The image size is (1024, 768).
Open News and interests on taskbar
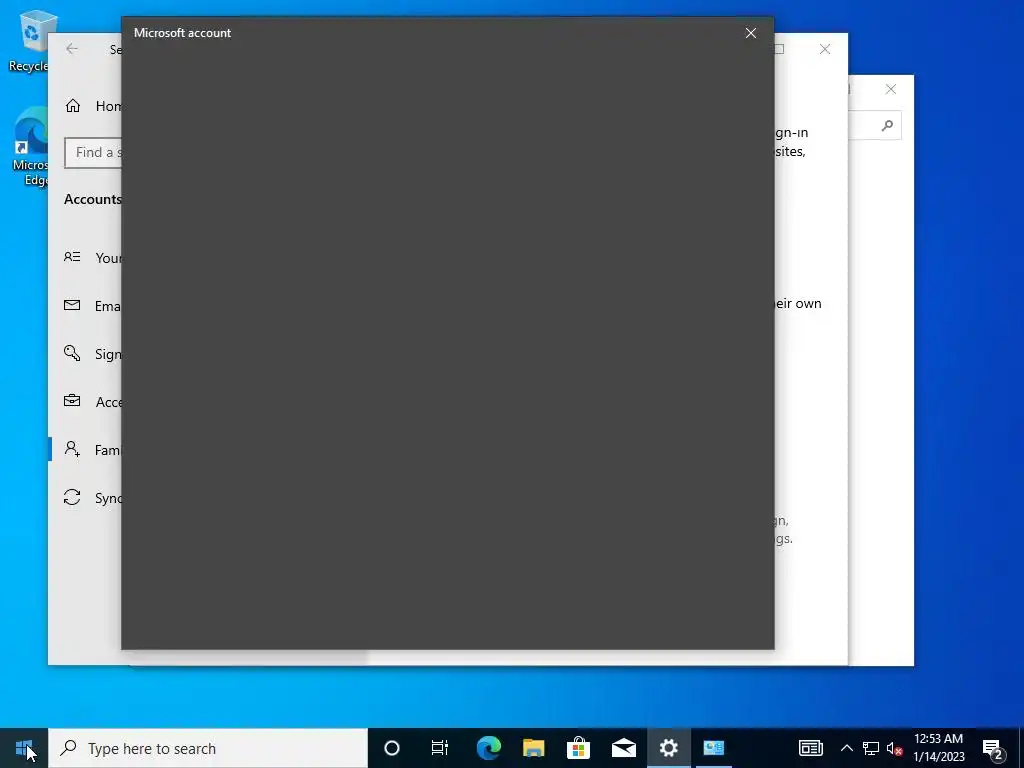[810, 748]
